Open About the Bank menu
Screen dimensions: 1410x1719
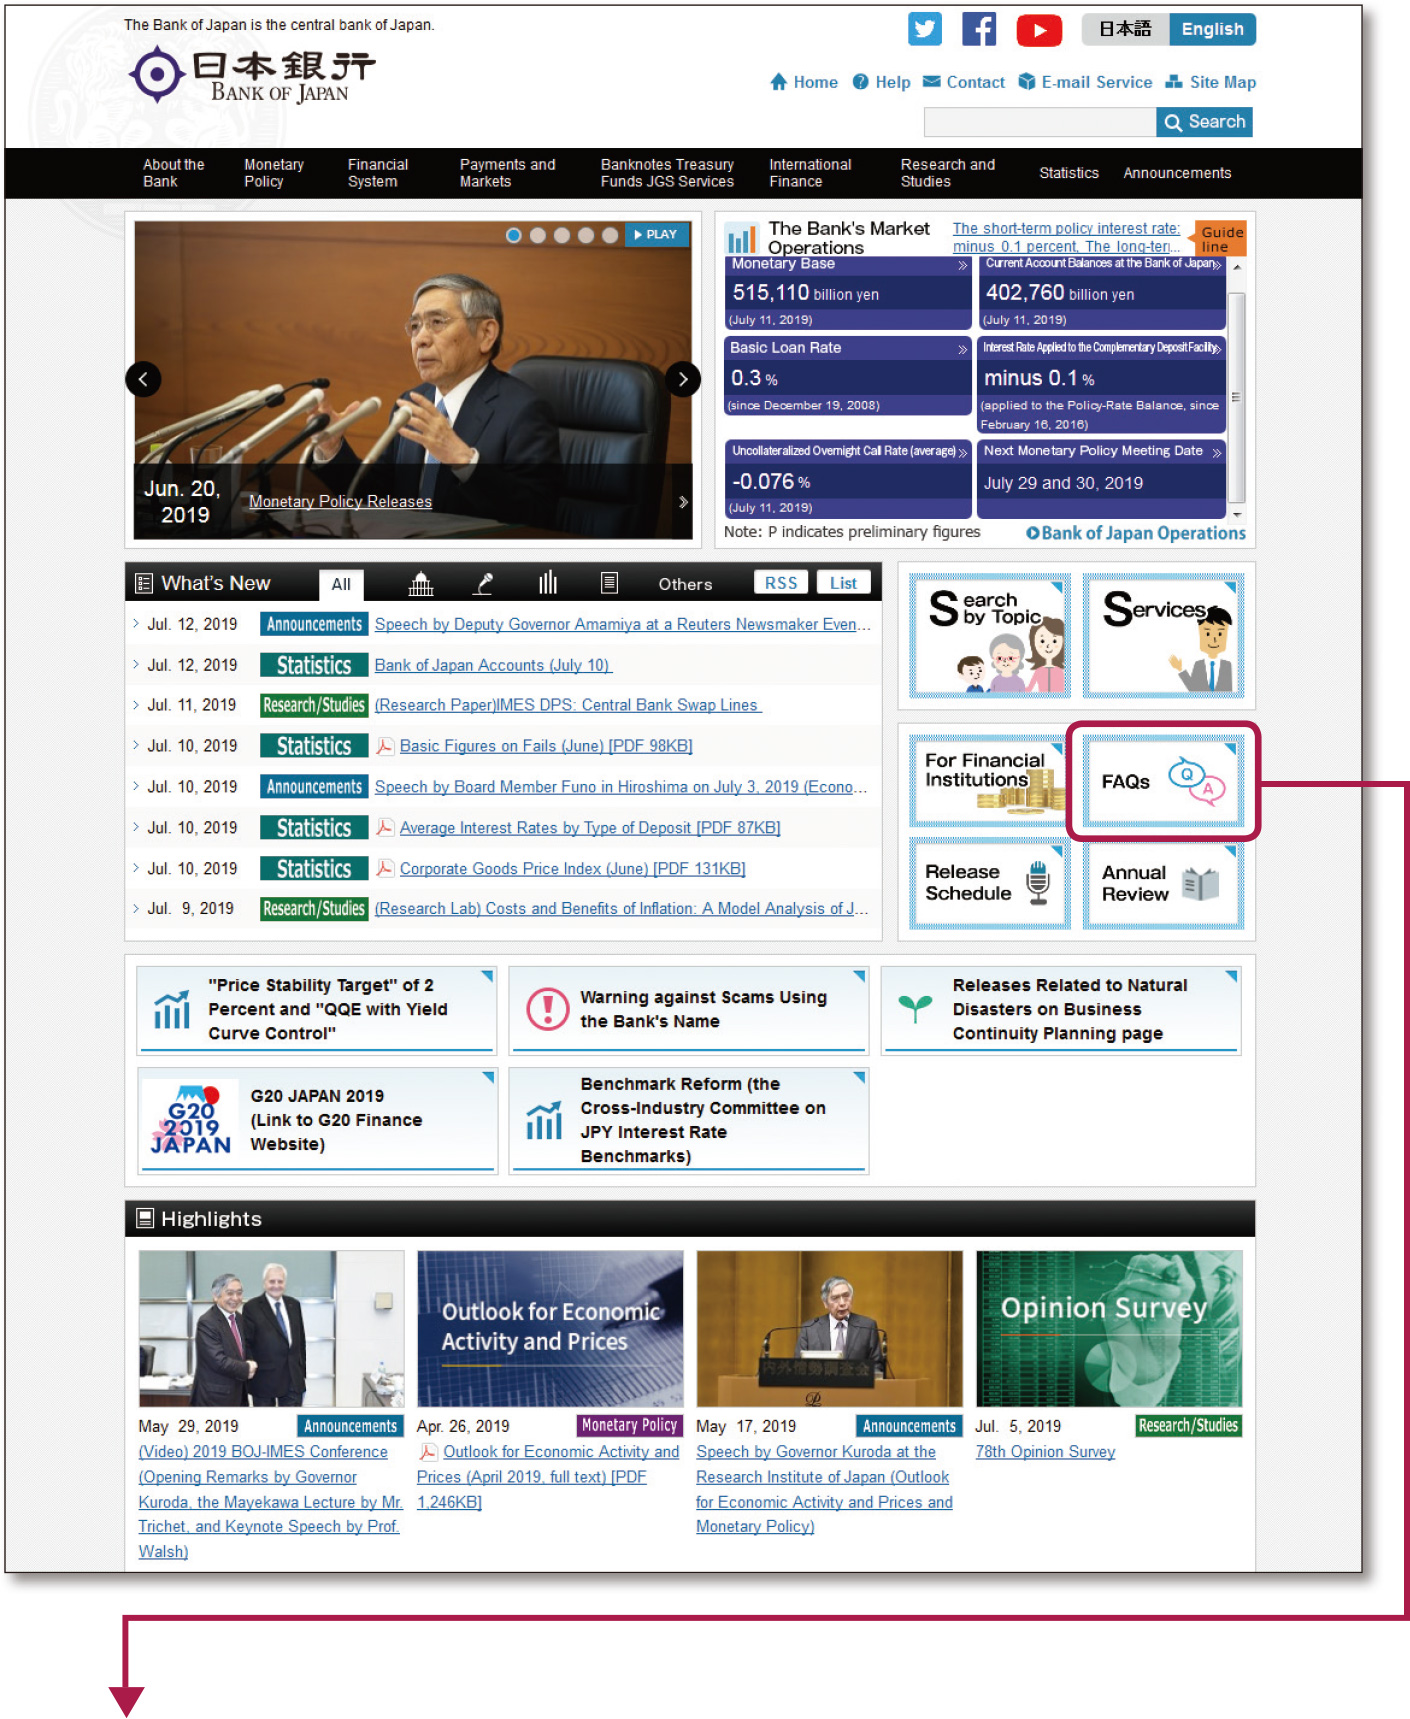click(173, 173)
